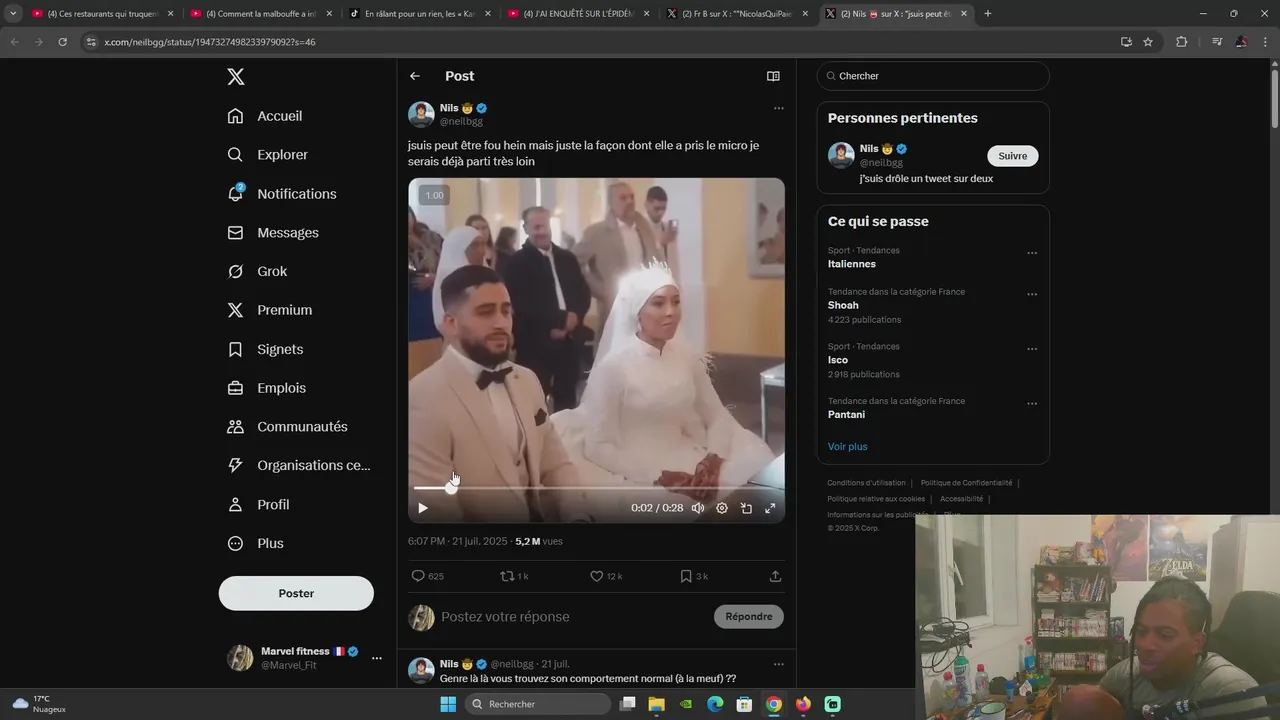Open Messages in sidebar
Screen dimensions: 1280x720
tap(273, 233)
